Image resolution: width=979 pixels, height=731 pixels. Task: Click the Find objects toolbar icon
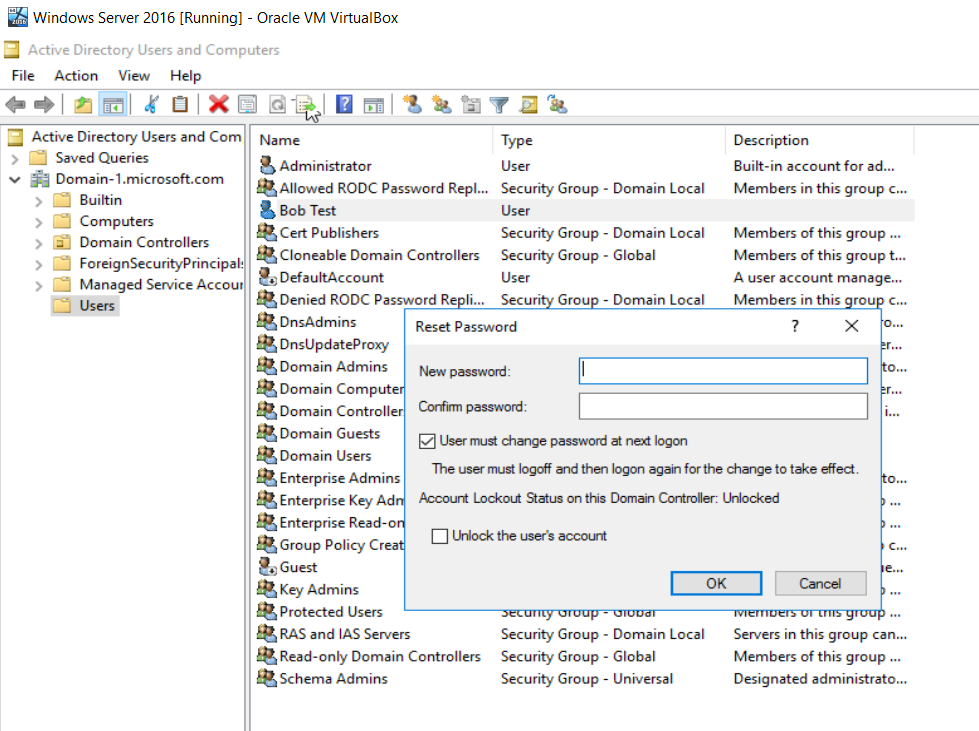pyautogui.click(x=528, y=104)
